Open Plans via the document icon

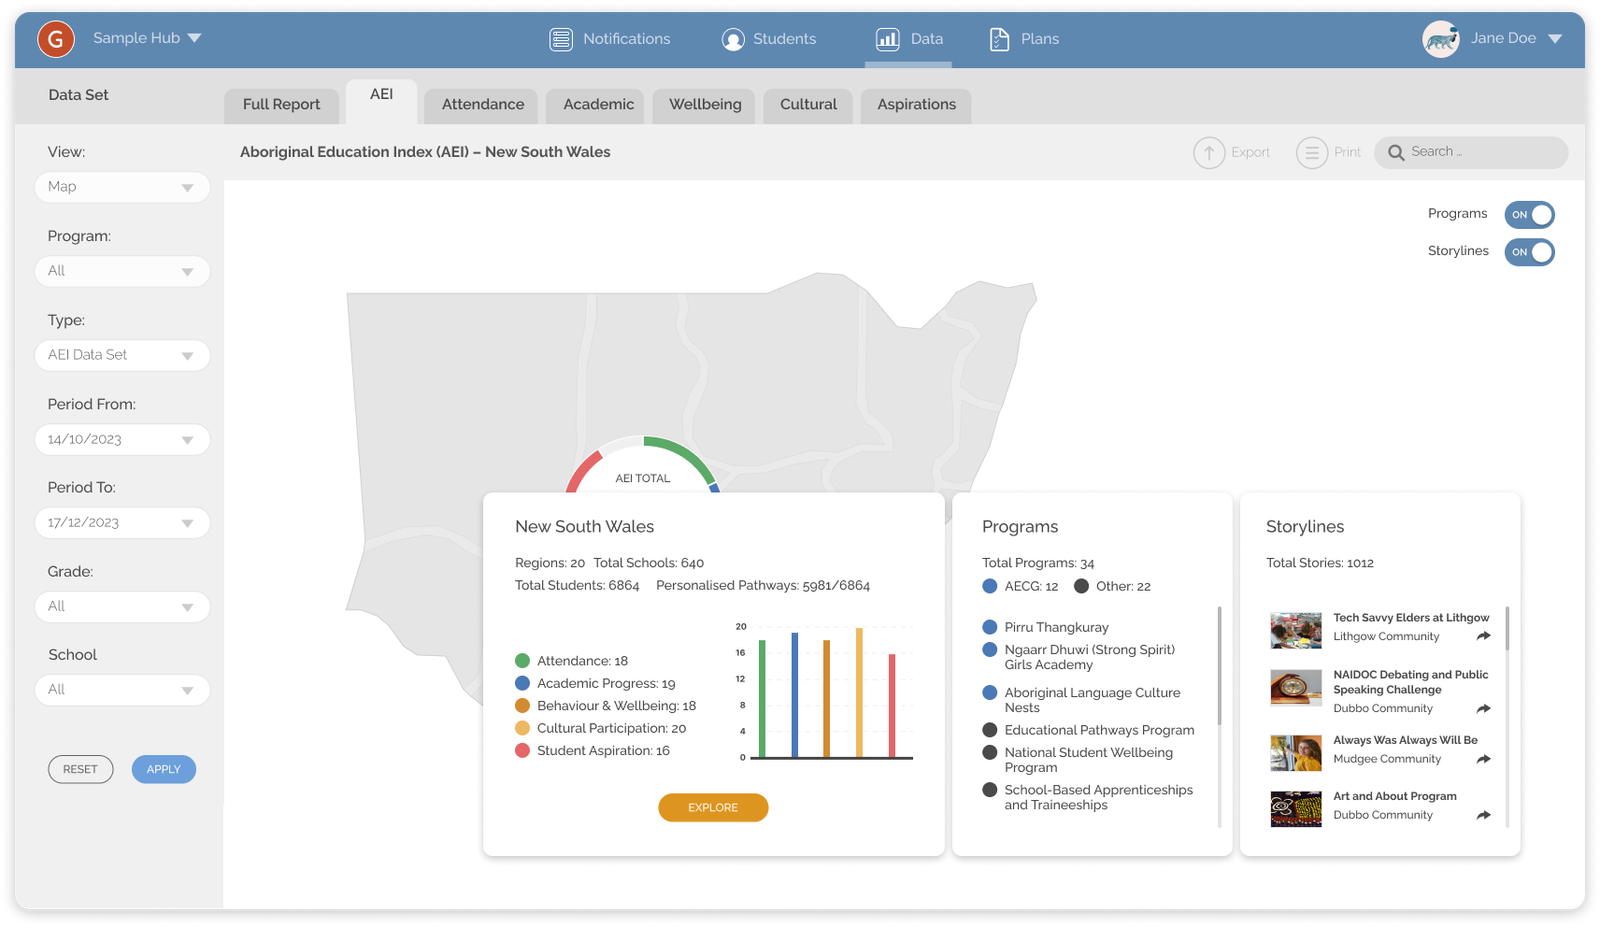tap(998, 39)
